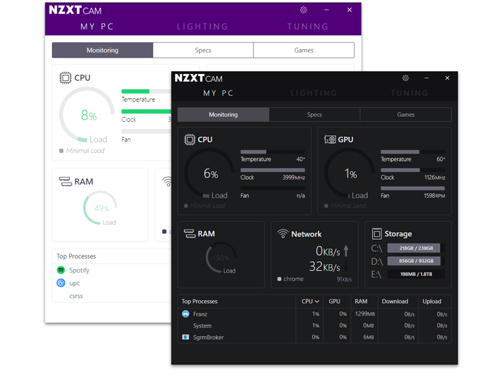This screenshot has width=500, height=370.
Task: Click the CPU chip icon in dark window
Action: (x=190, y=139)
